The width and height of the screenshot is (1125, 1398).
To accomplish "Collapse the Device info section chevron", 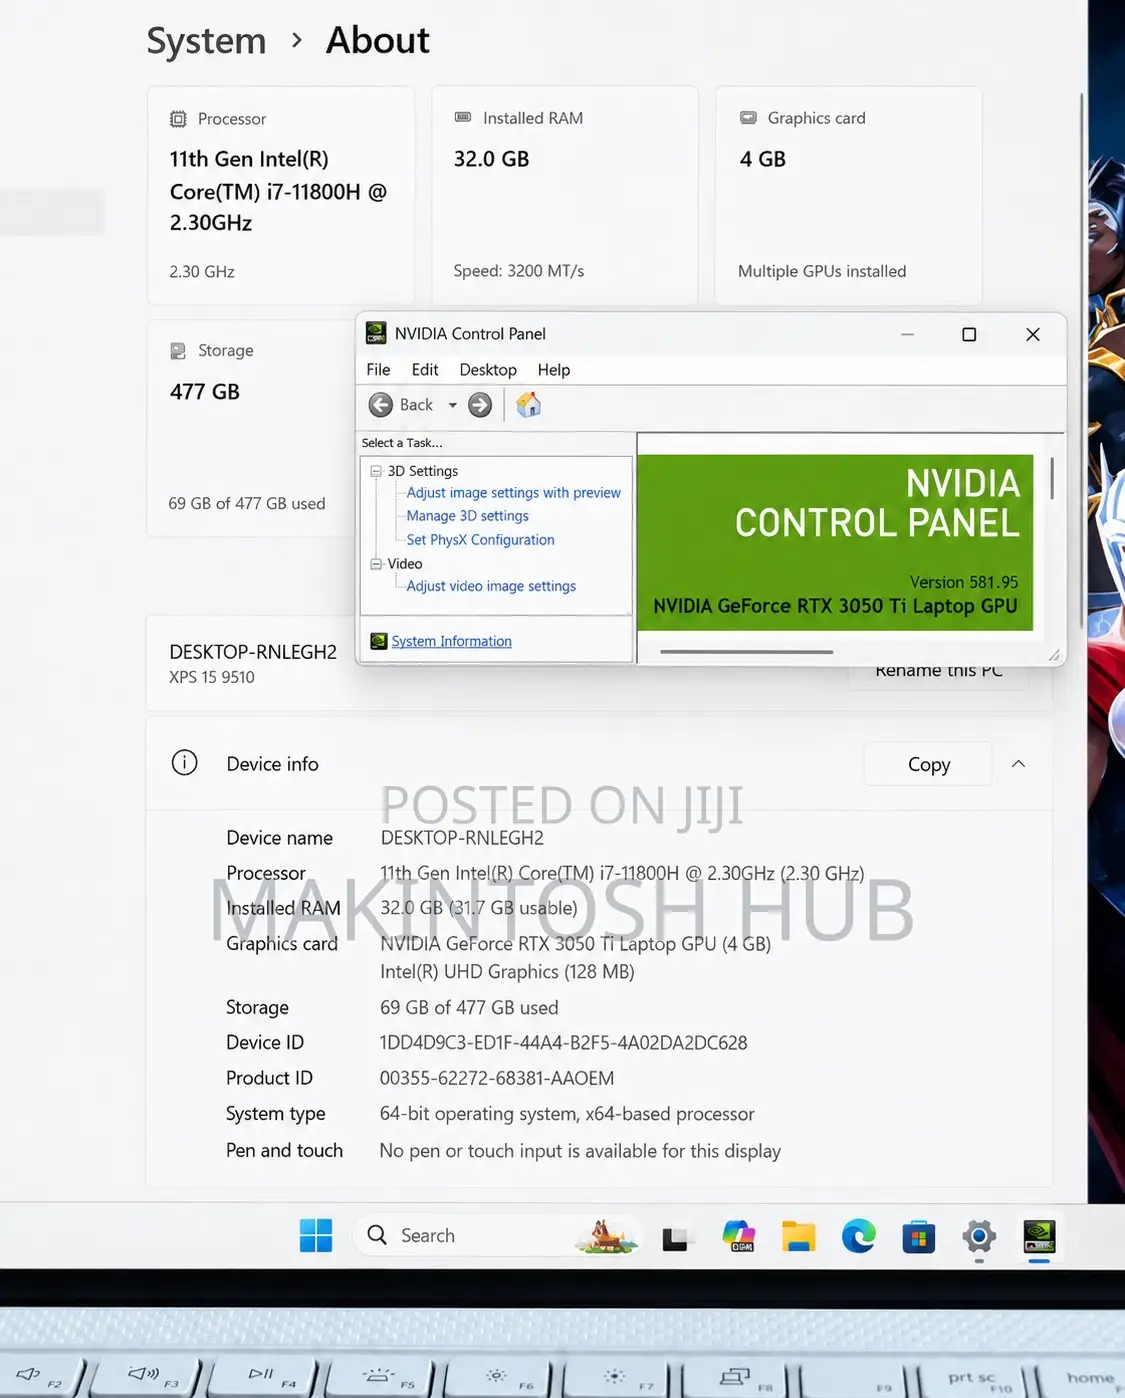I will 1018,764.
